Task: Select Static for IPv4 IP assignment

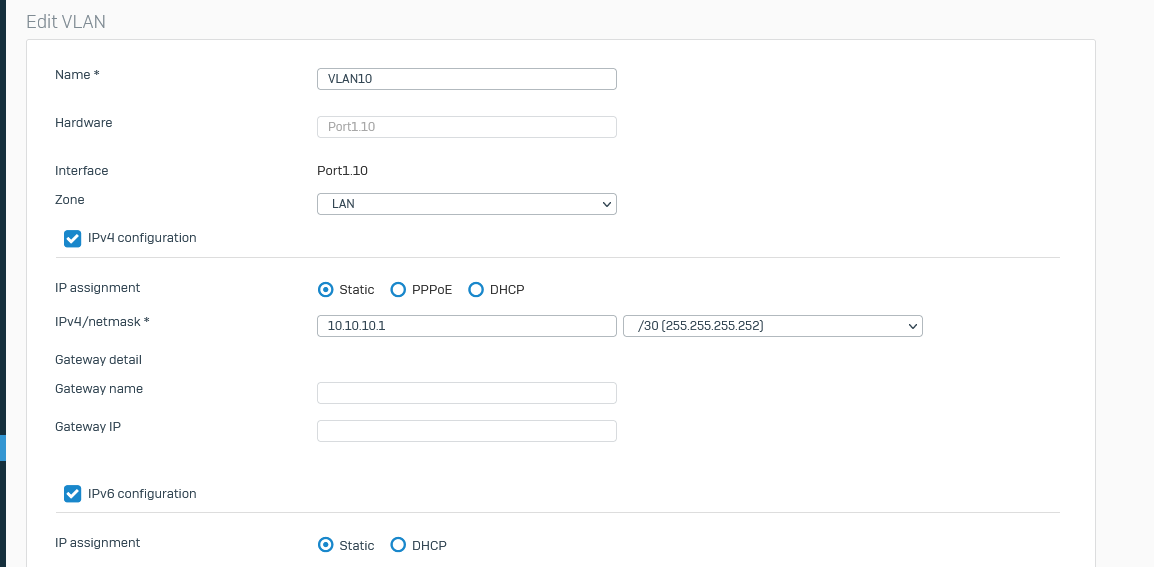Action: tap(325, 289)
